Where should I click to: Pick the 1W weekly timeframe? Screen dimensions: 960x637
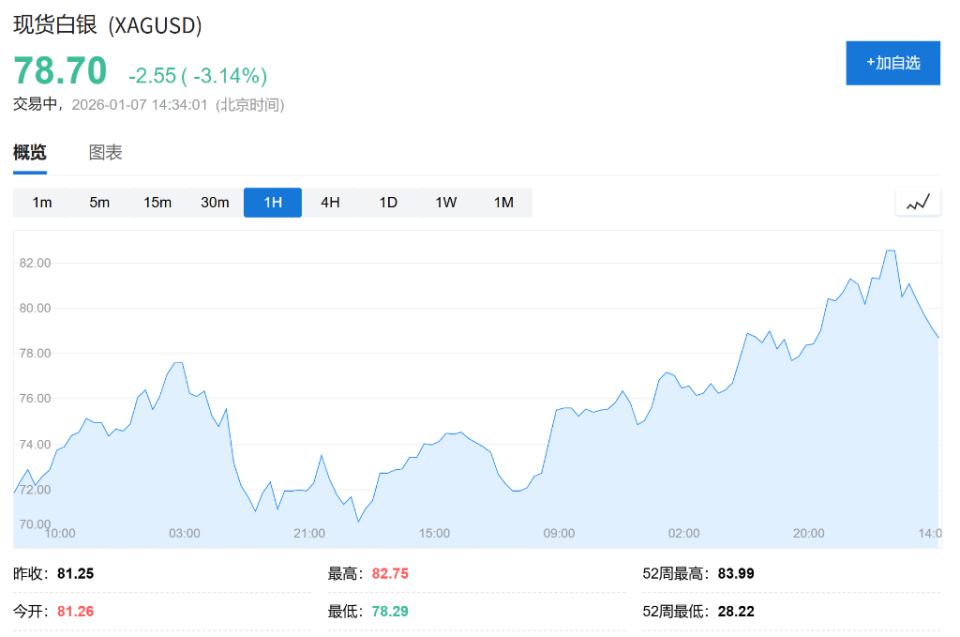[446, 202]
